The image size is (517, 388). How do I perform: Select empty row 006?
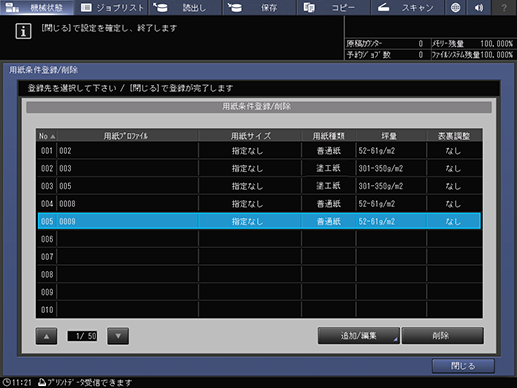259,239
